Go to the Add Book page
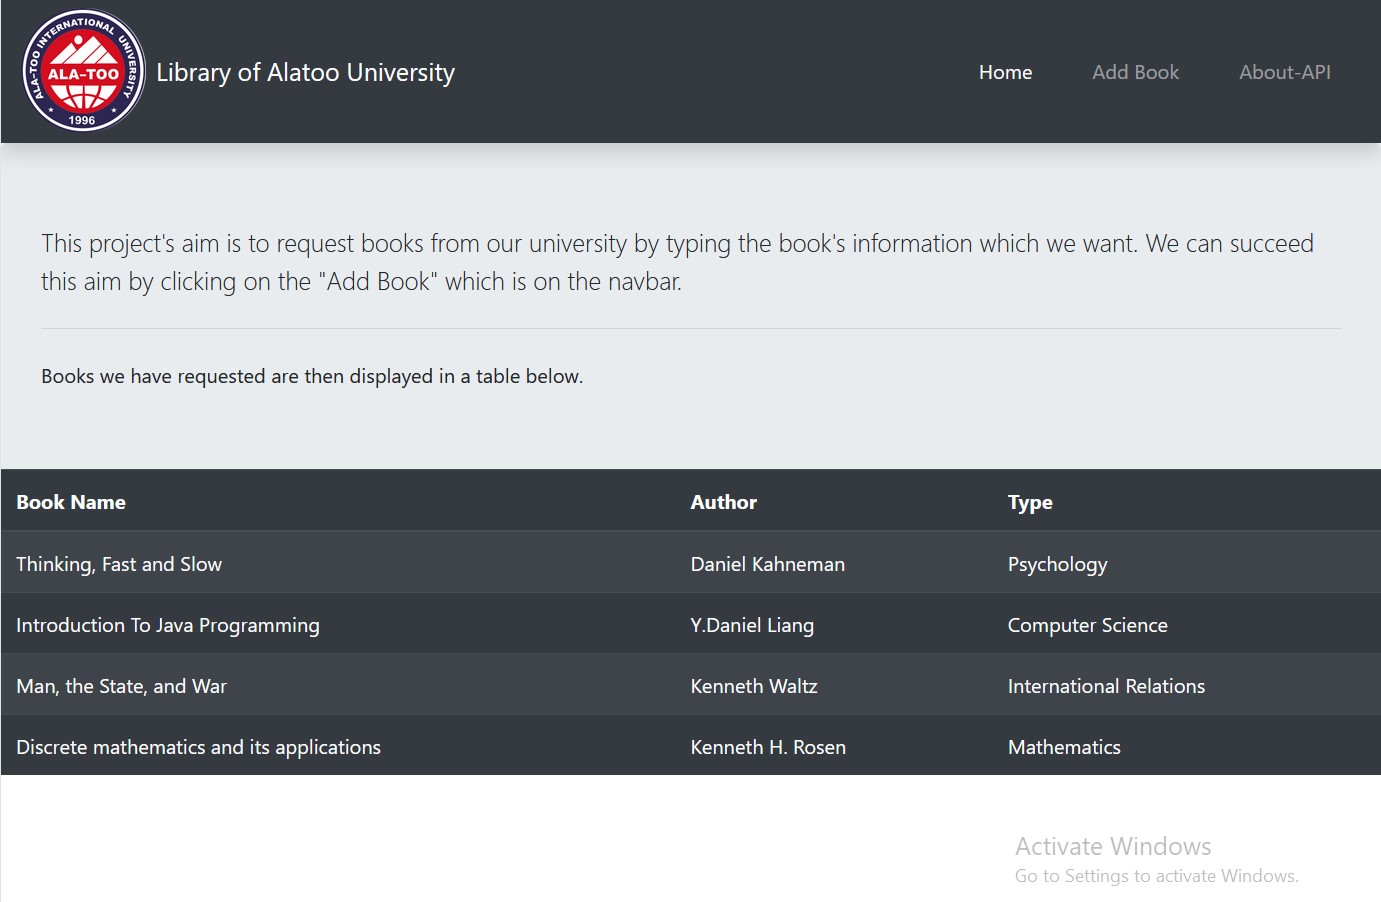The image size is (1381, 902). coord(1135,72)
